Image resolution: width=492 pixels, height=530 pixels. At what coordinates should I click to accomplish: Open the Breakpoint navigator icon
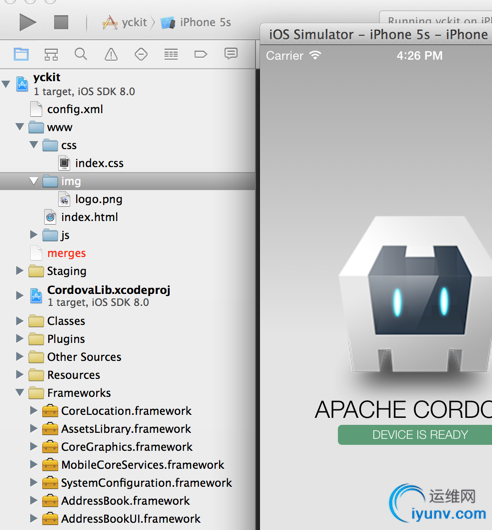coord(201,54)
